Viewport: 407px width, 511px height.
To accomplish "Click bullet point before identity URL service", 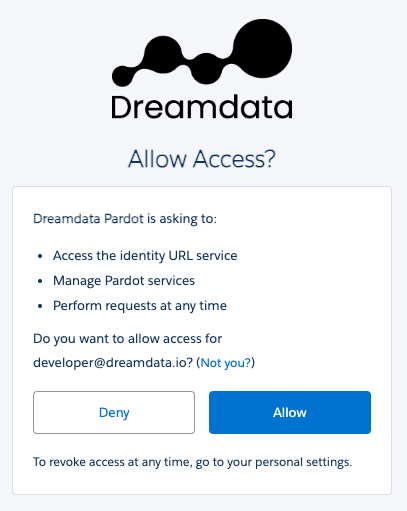I will pos(40,256).
